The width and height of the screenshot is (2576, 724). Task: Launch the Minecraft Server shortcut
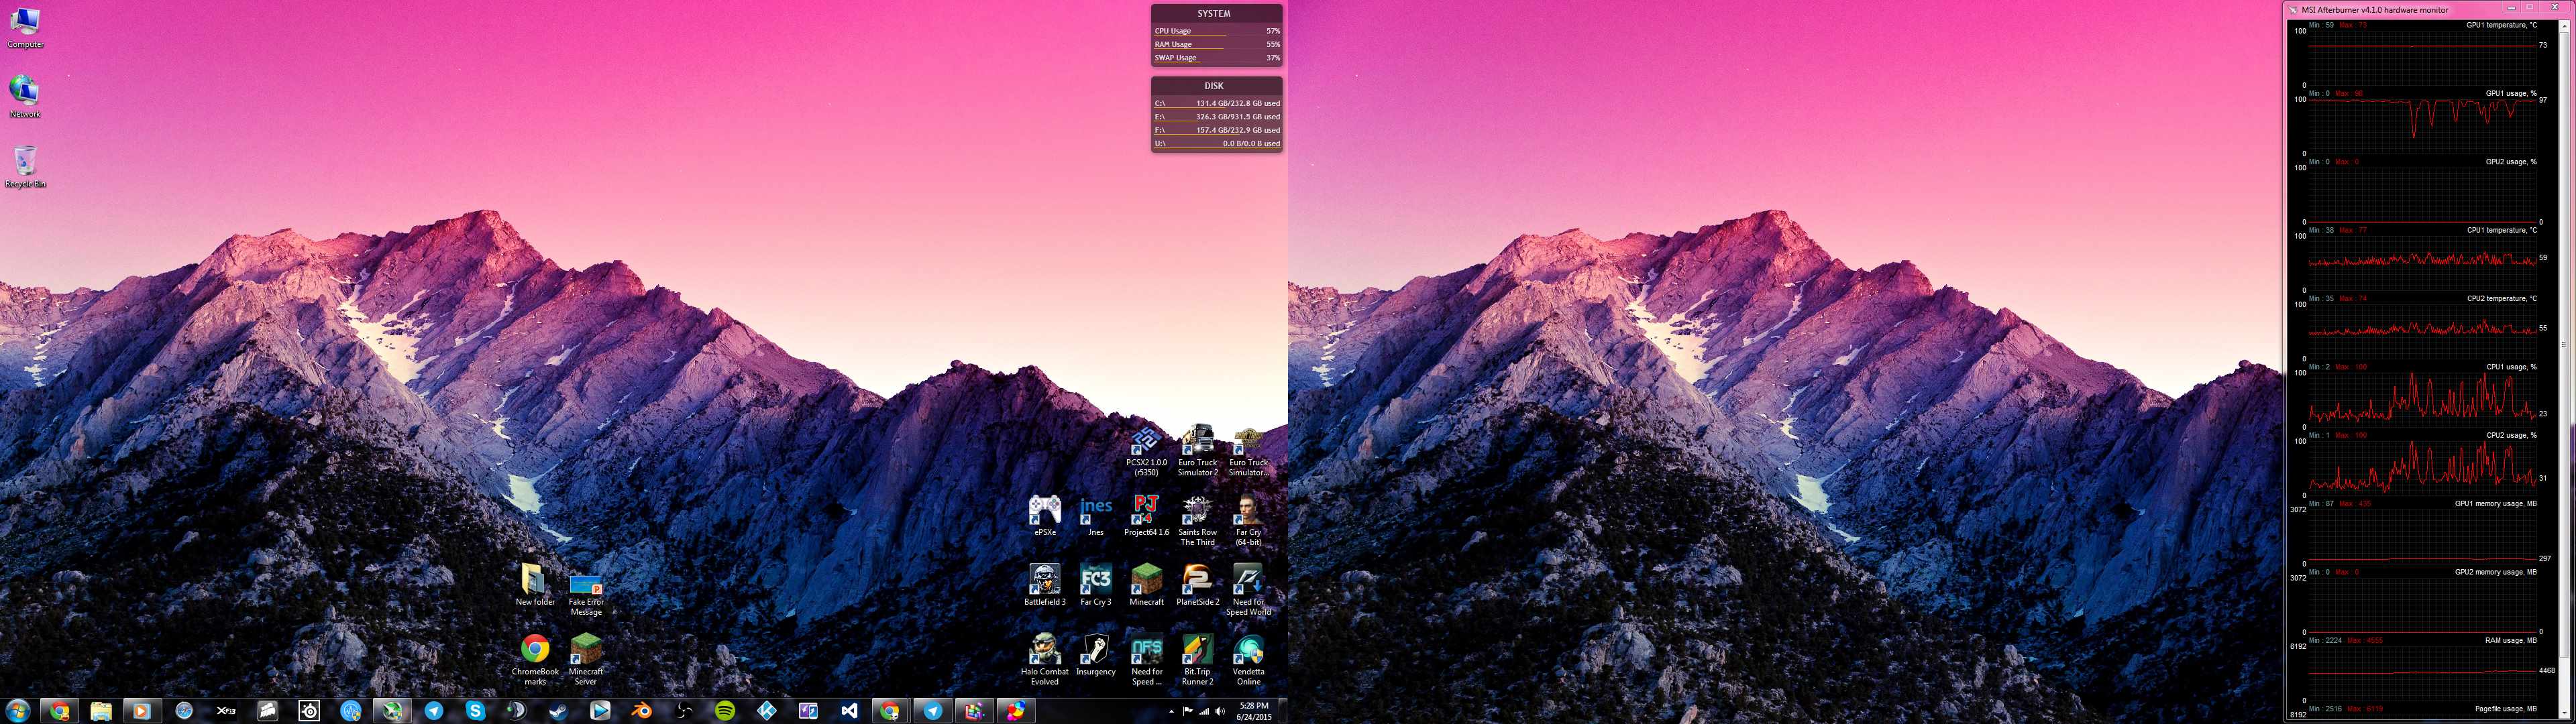[586, 659]
